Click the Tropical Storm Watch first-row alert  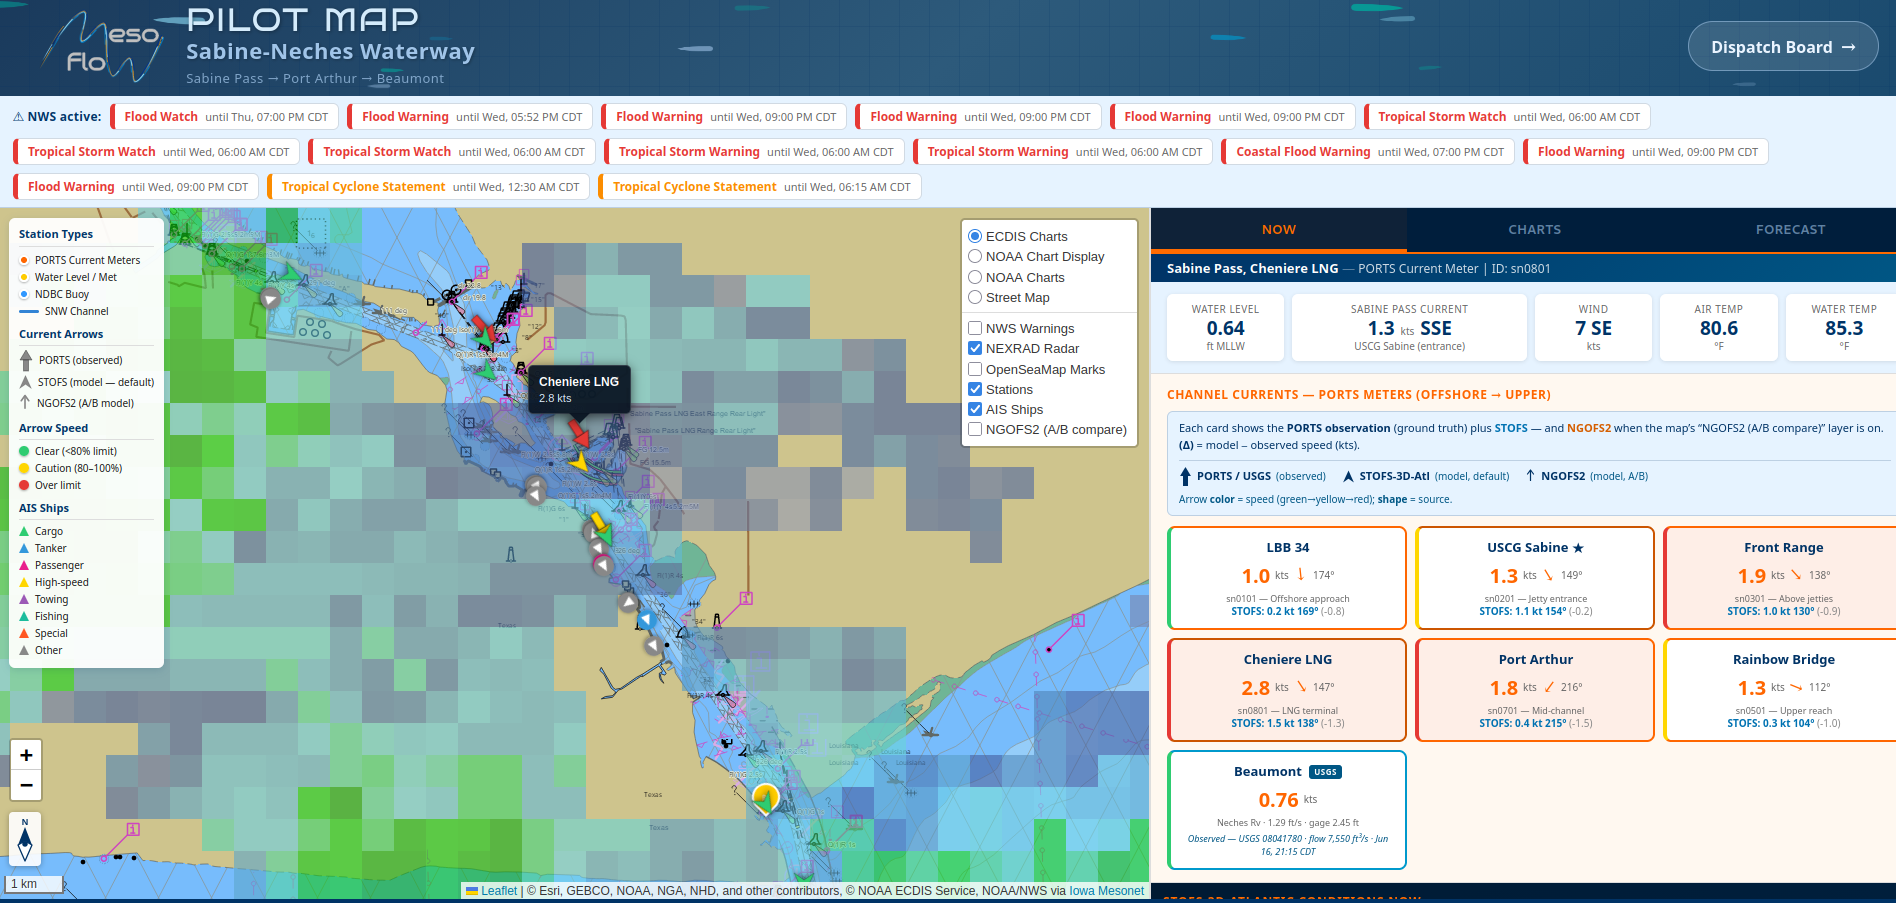coord(1508,117)
